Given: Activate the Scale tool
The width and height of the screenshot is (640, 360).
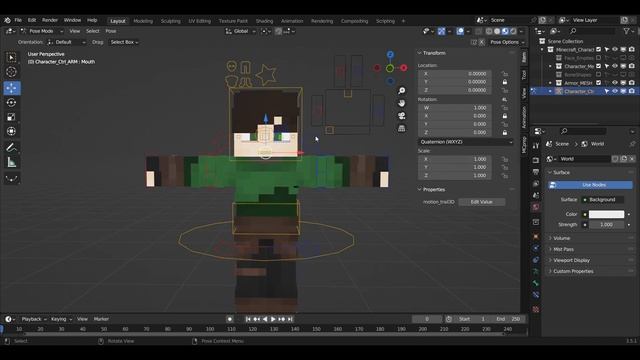Looking at the screenshot, I should point(11,117).
